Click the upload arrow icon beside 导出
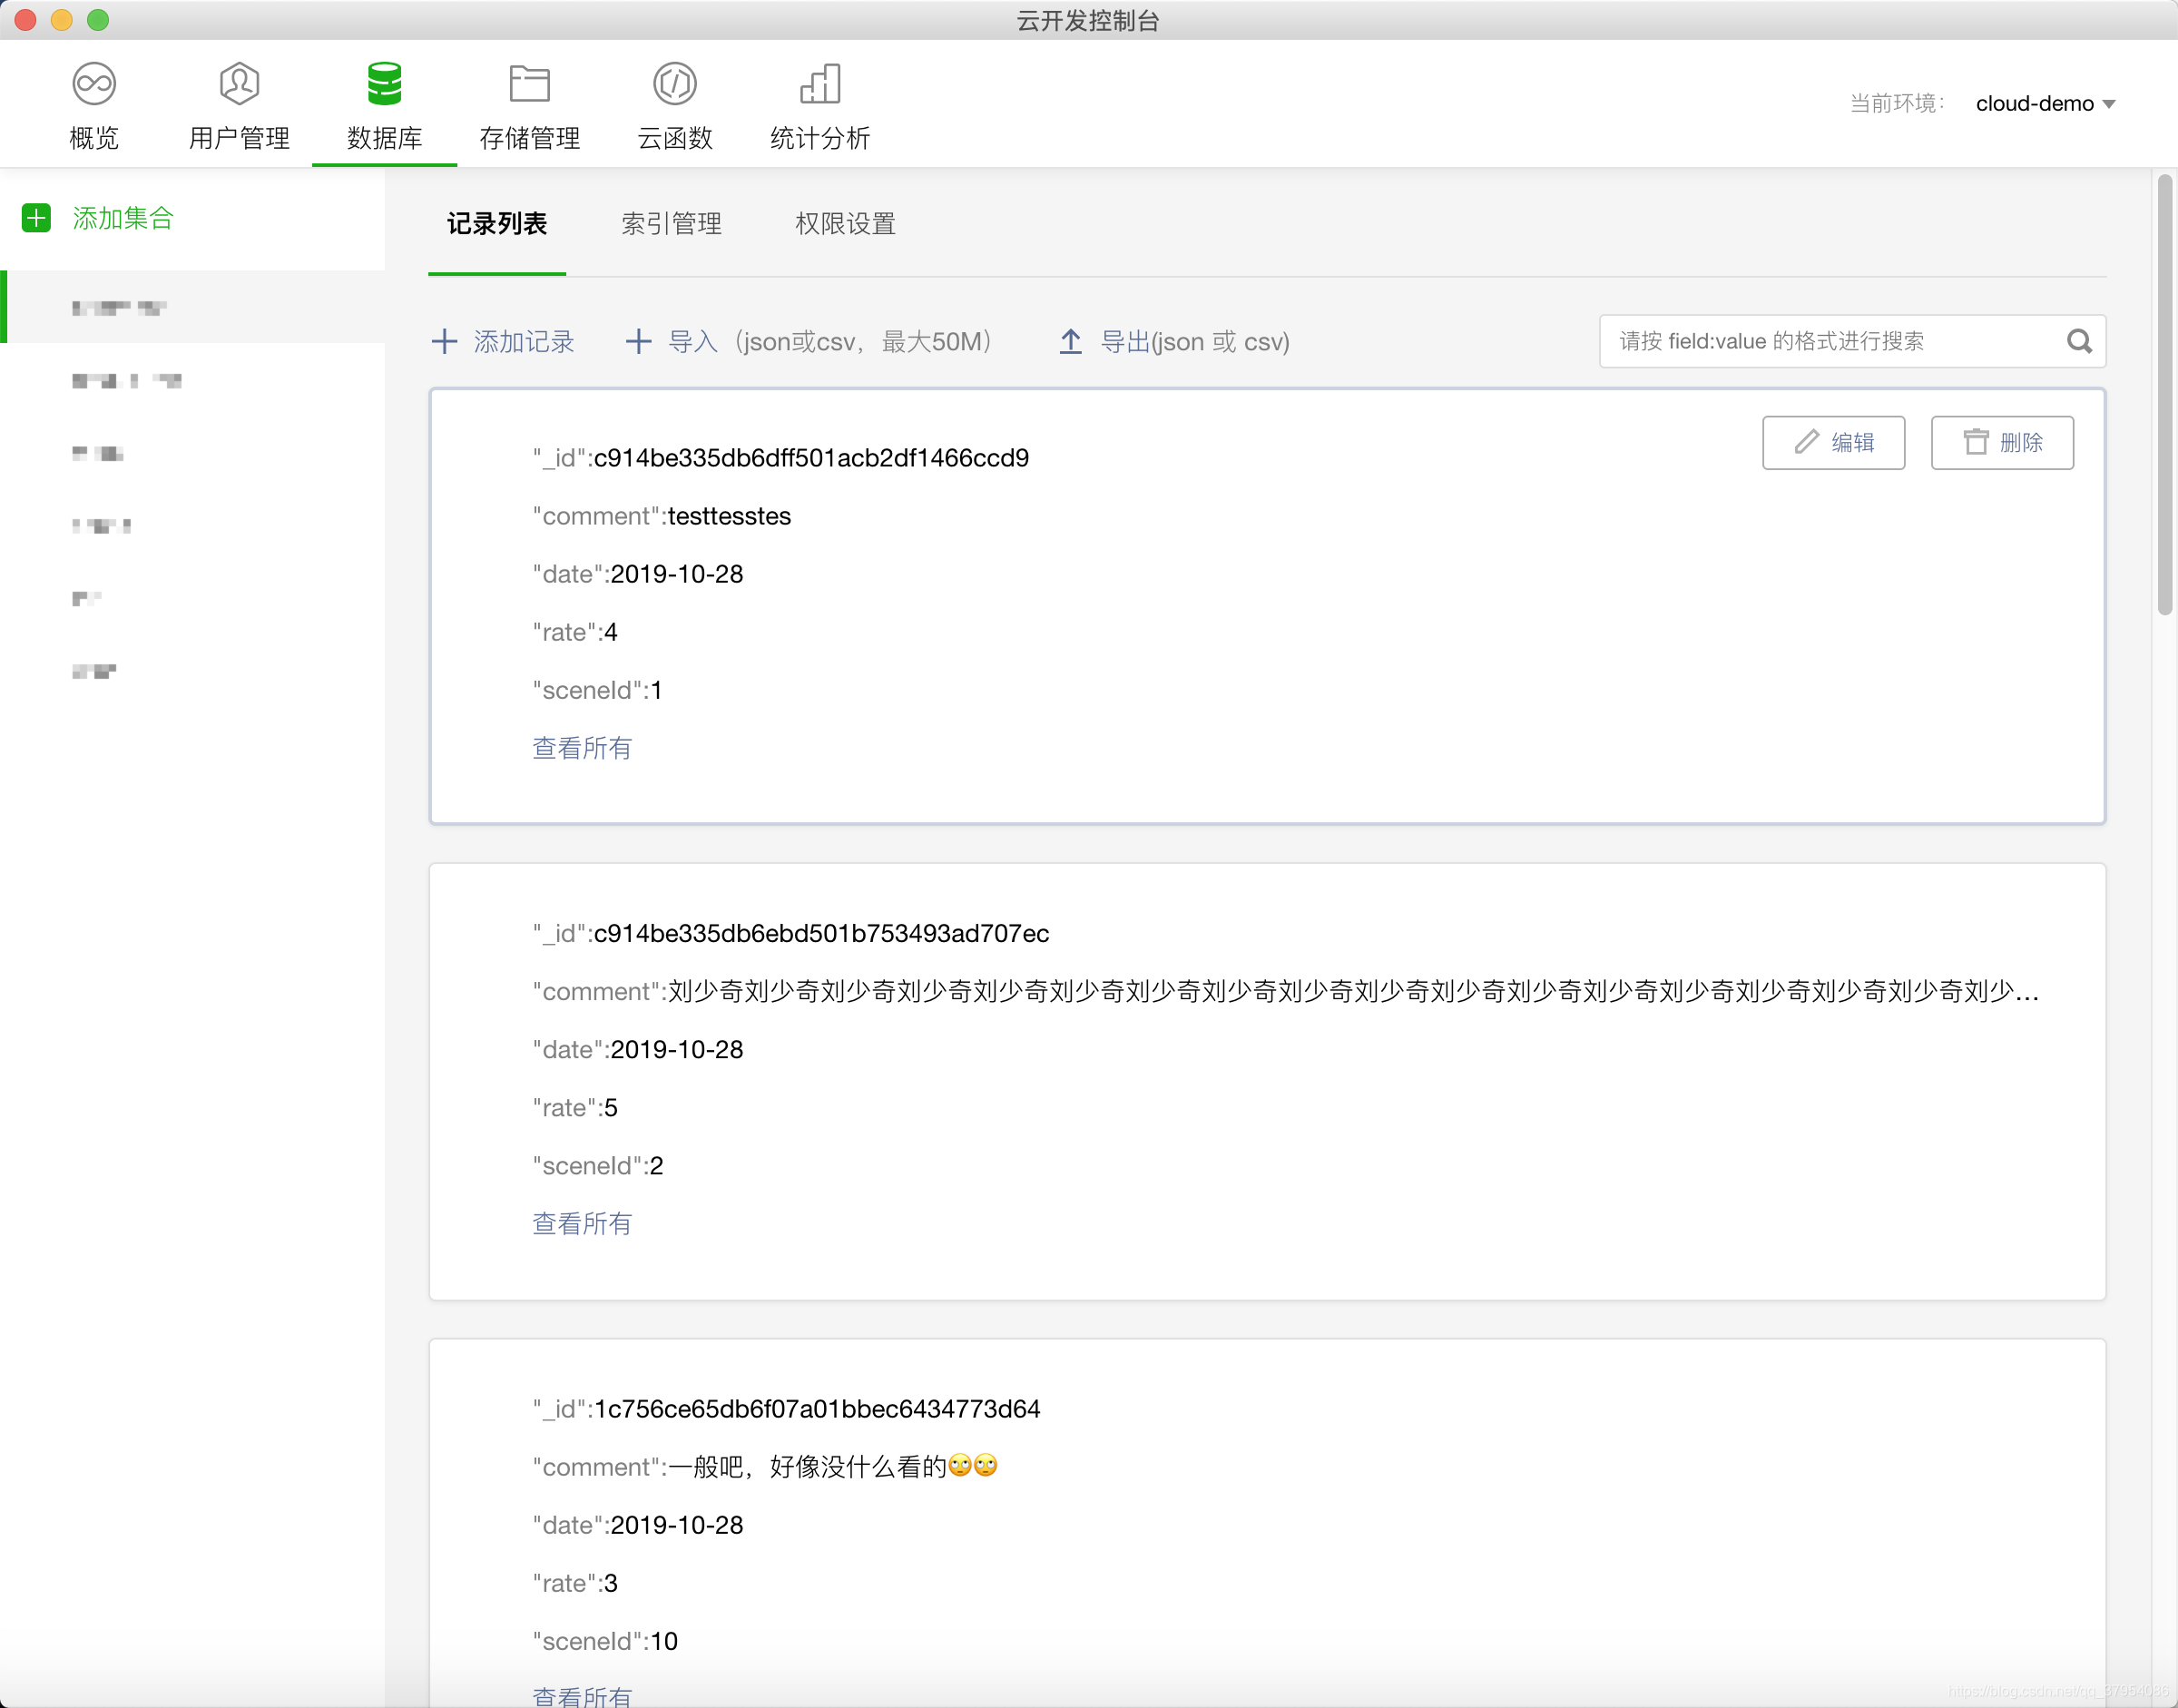Screen dimensions: 2178x1708 click(x=1070, y=342)
